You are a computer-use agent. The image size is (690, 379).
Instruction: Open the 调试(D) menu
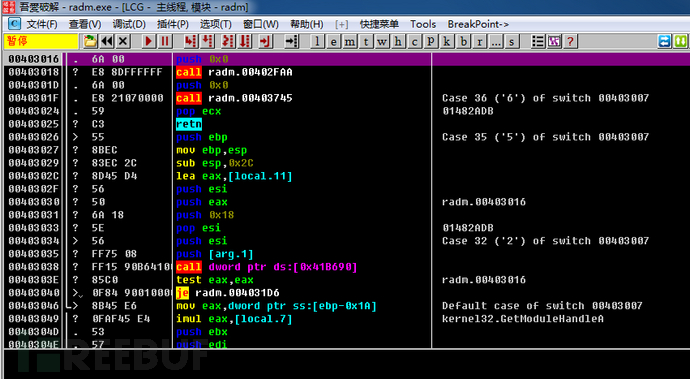pyautogui.click(x=128, y=24)
